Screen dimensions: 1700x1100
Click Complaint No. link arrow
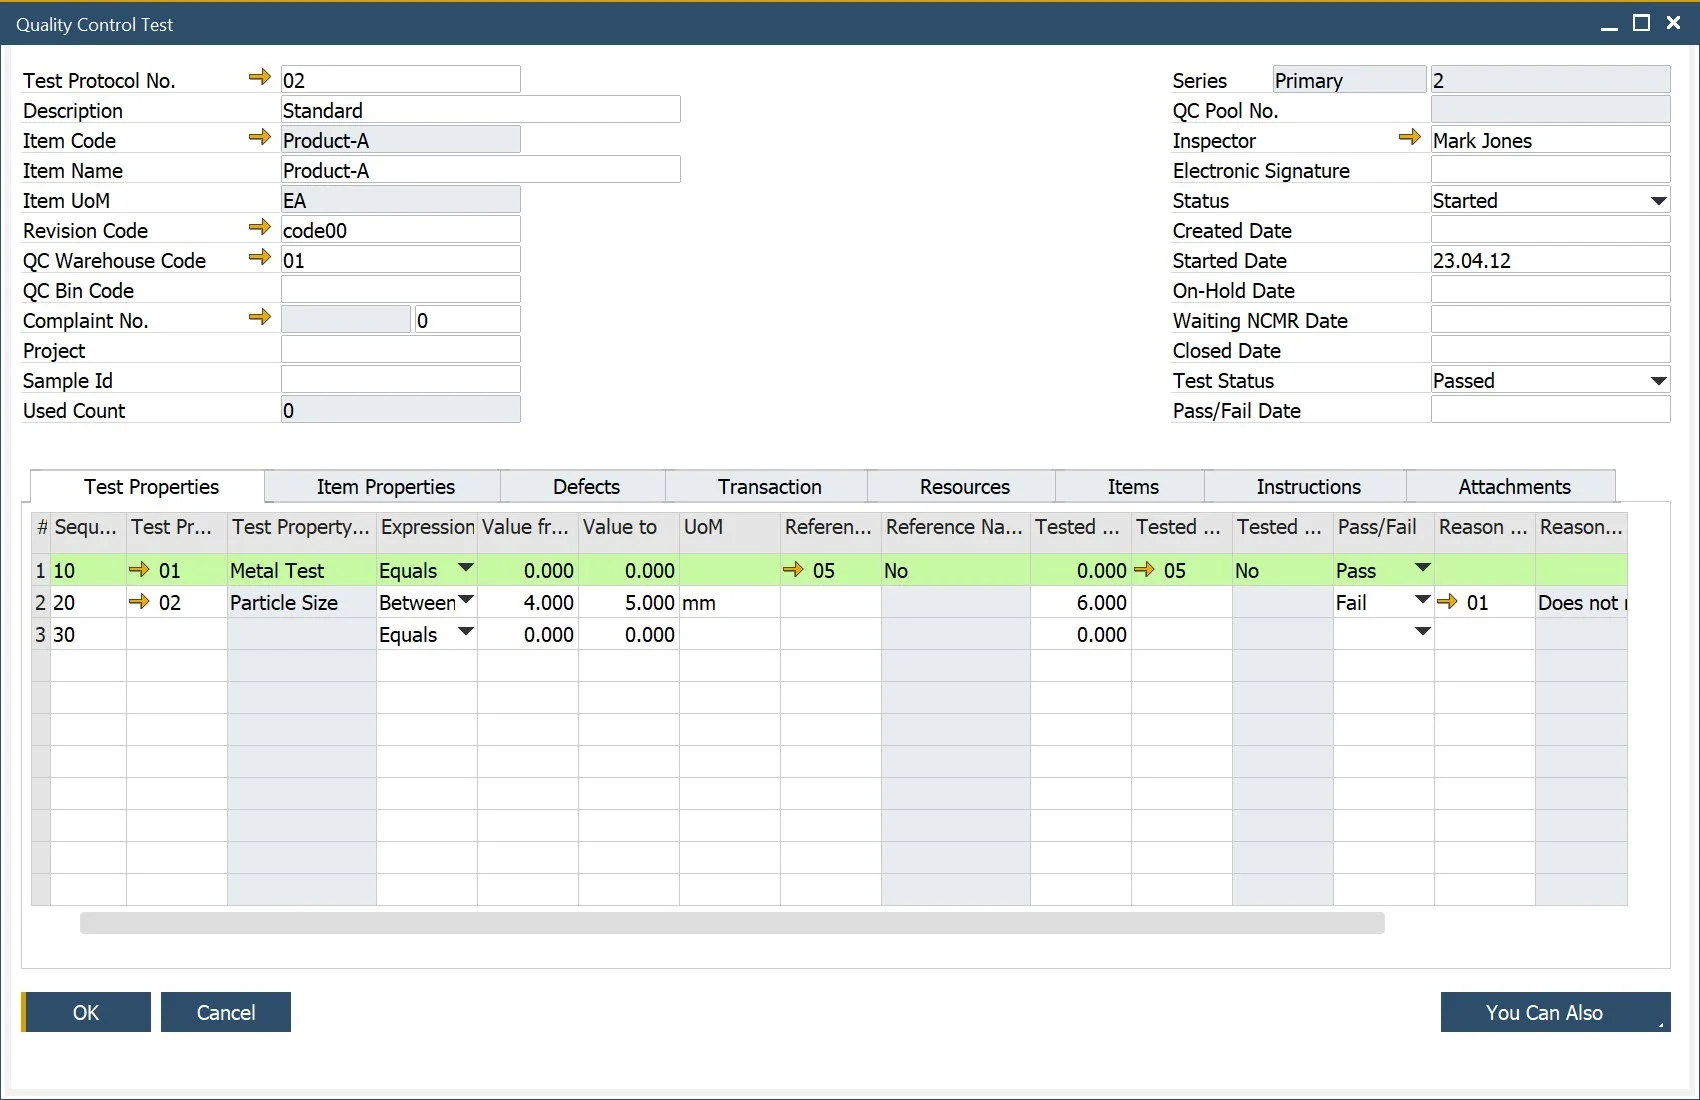tap(260, 317)
